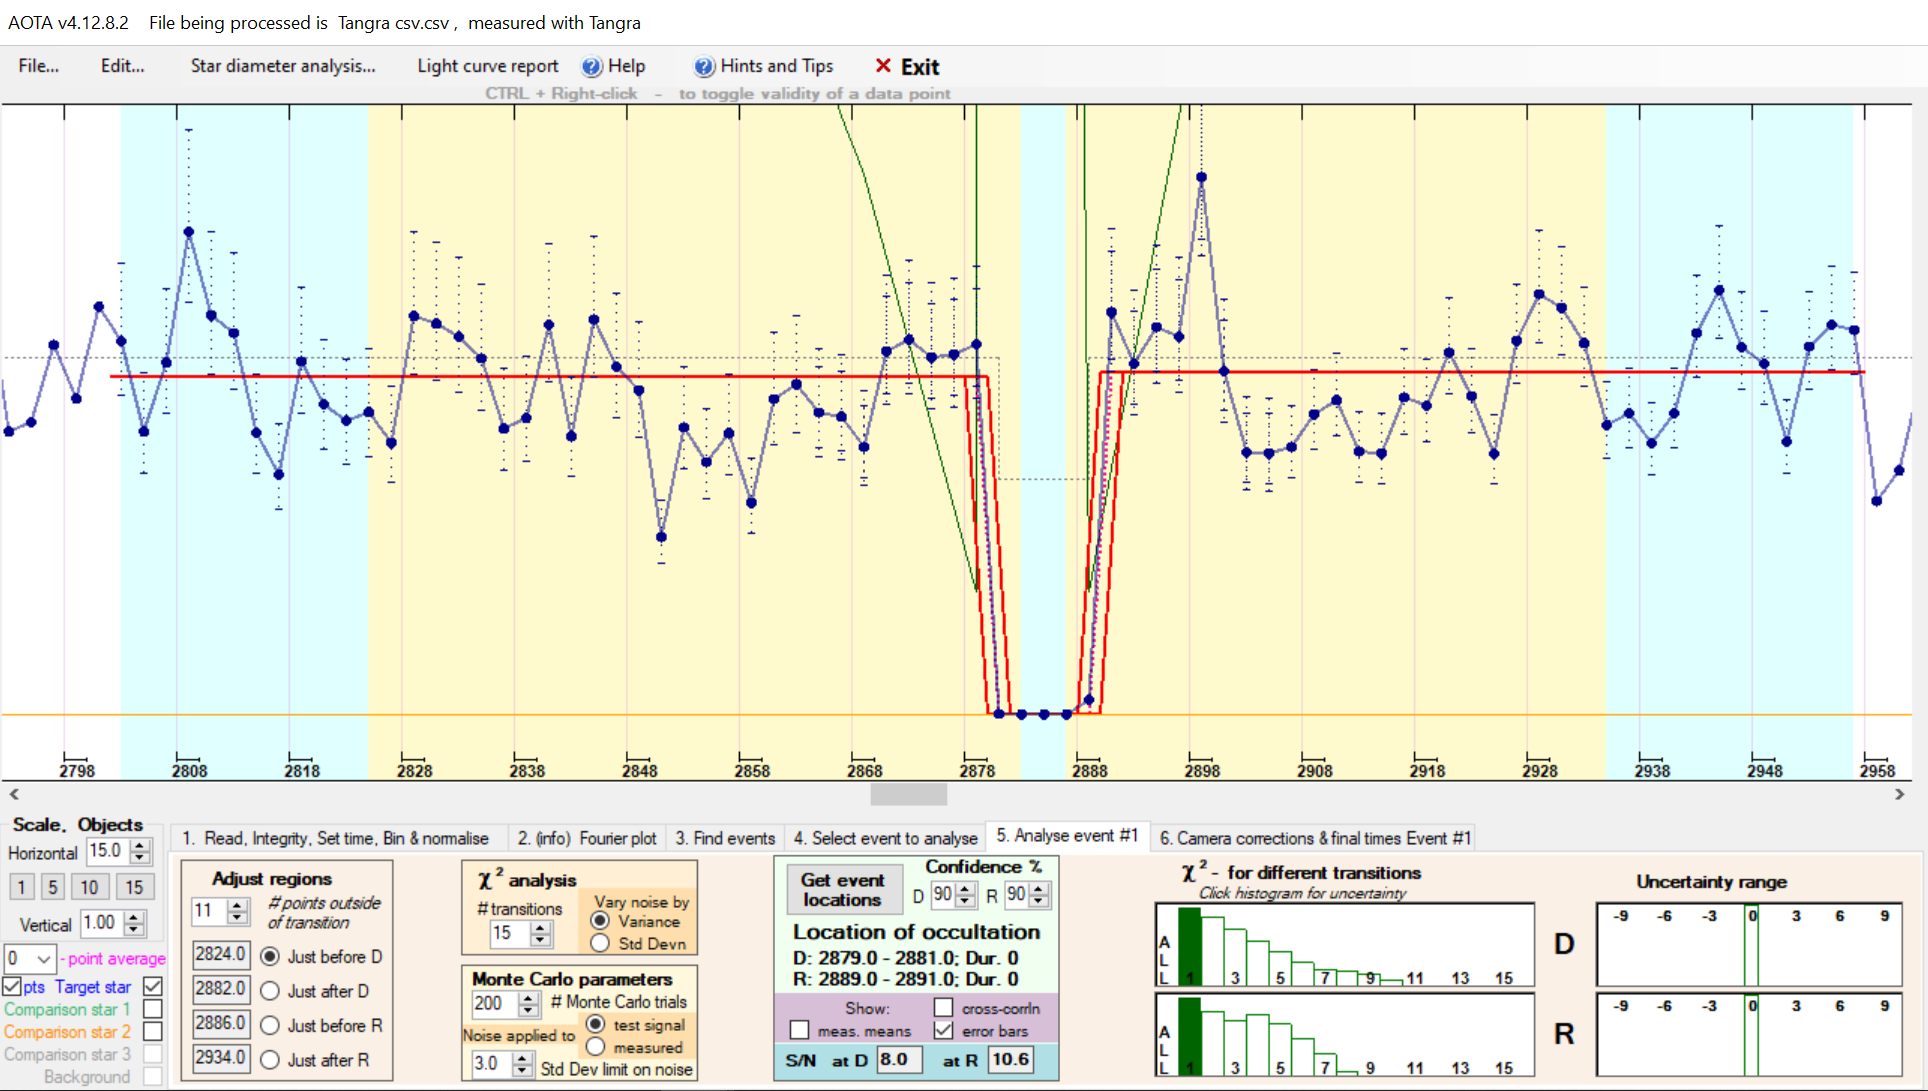This screenshot has height=1091, width=1928.
Task: Set horizontal scale to 15
Action: (134, 887)
